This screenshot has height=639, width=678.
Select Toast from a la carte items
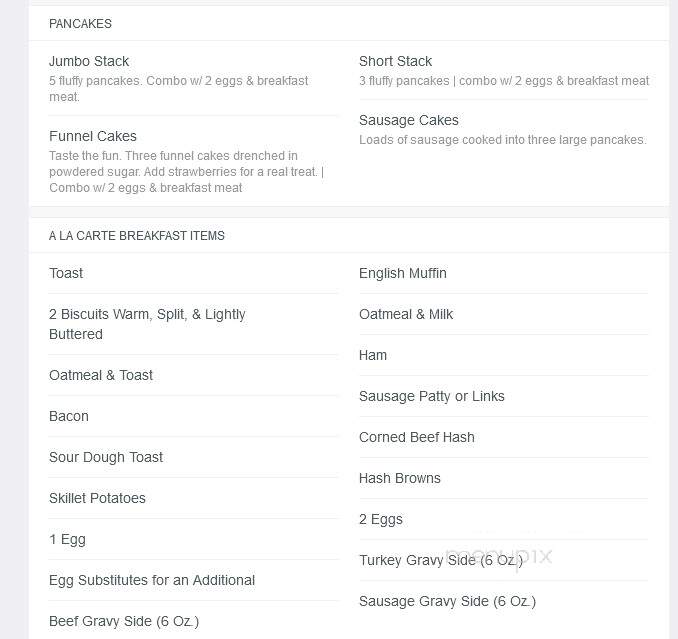(66, 273)
